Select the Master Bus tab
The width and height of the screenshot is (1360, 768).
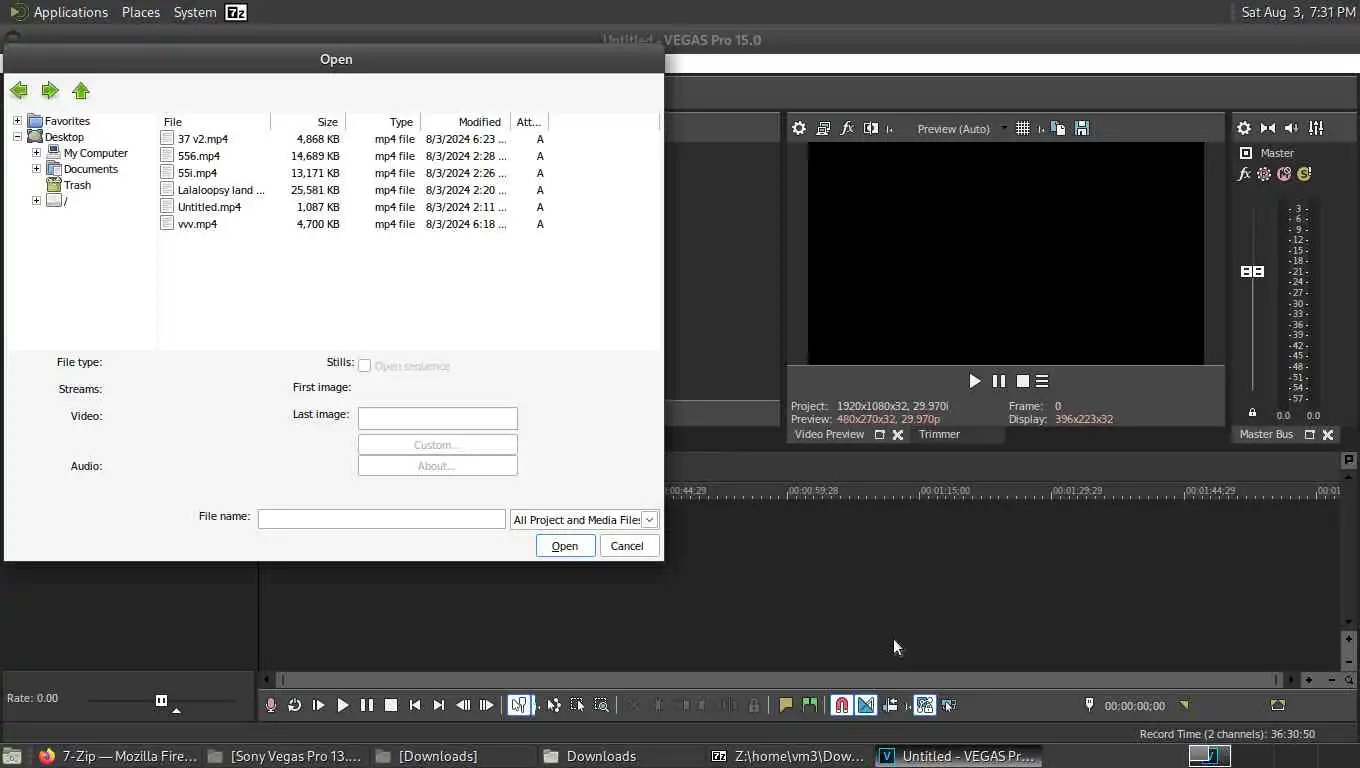[x=1266, y=434]
